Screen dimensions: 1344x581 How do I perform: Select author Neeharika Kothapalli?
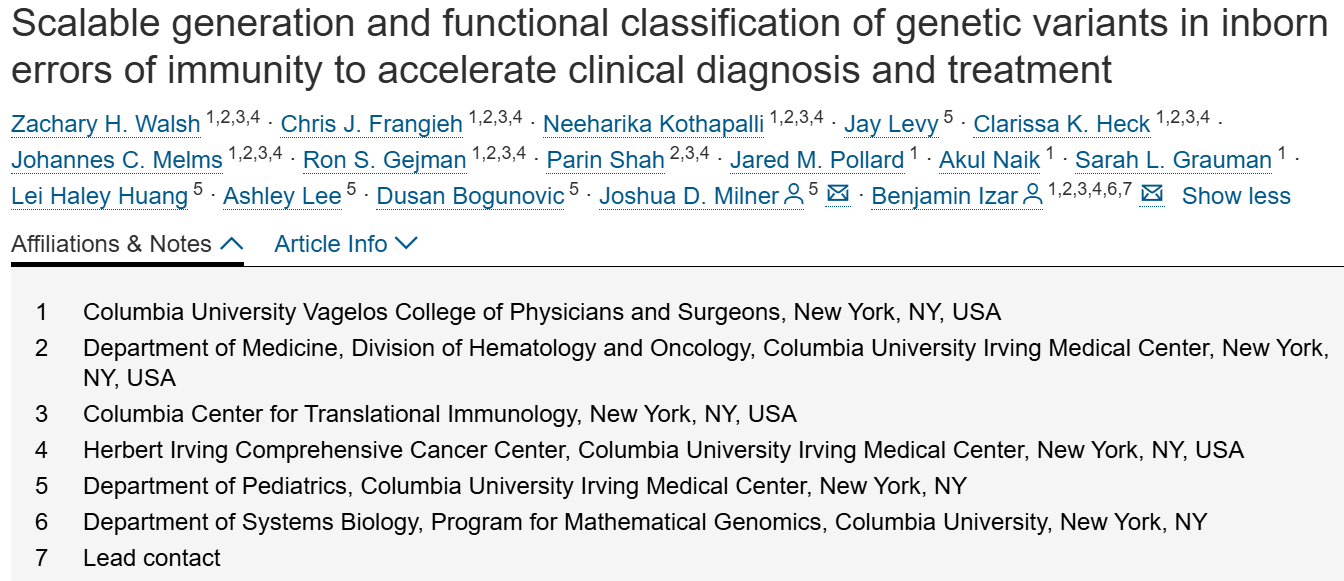[653, 124]
